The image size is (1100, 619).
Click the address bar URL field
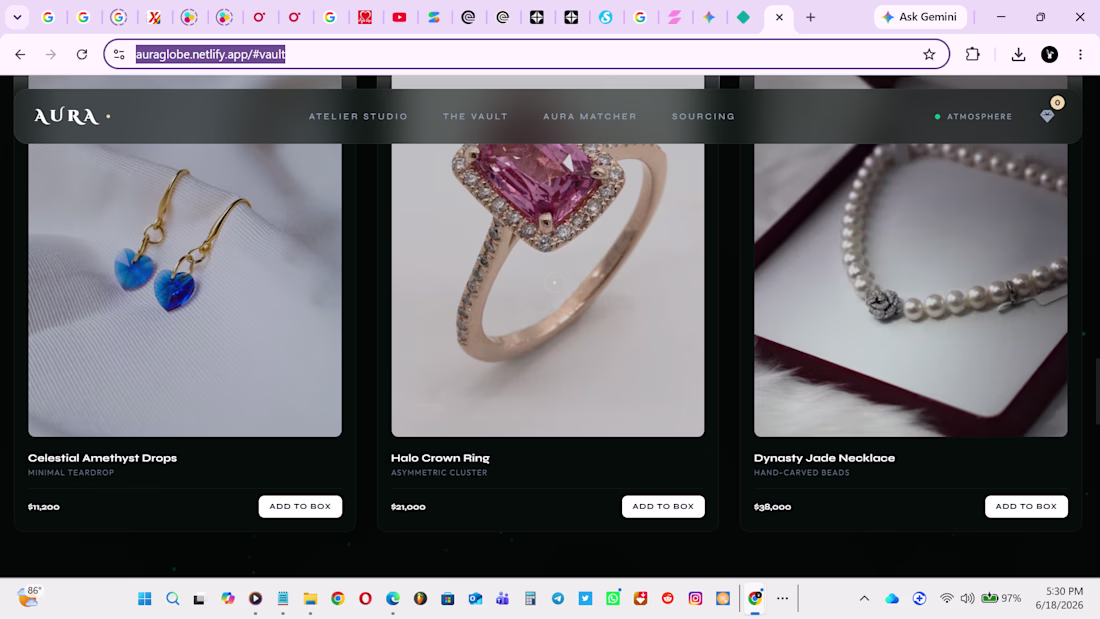tap(526, 54)
